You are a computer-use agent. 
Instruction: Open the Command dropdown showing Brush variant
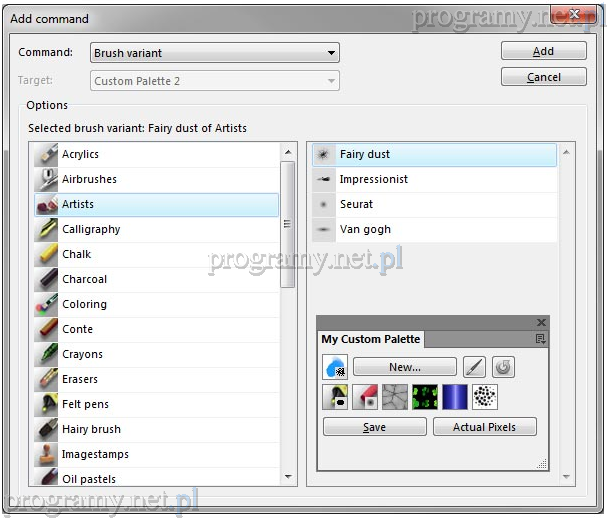click(x=214, y=53)
